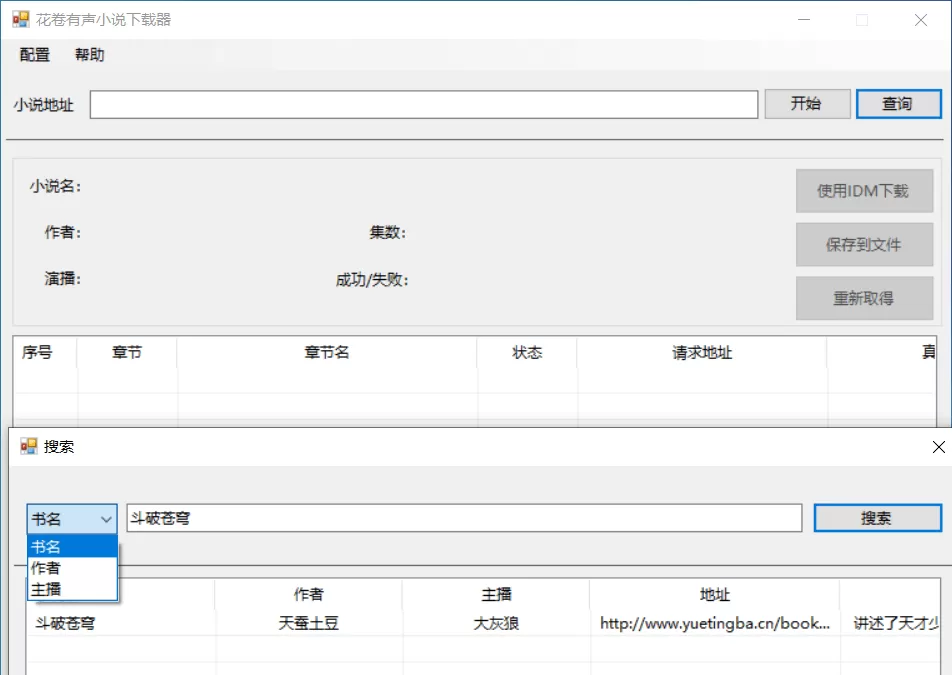The width and height of the screenshot is (952, 675).
Task: Select 主播 option in dropdown list
Action: 72,589
